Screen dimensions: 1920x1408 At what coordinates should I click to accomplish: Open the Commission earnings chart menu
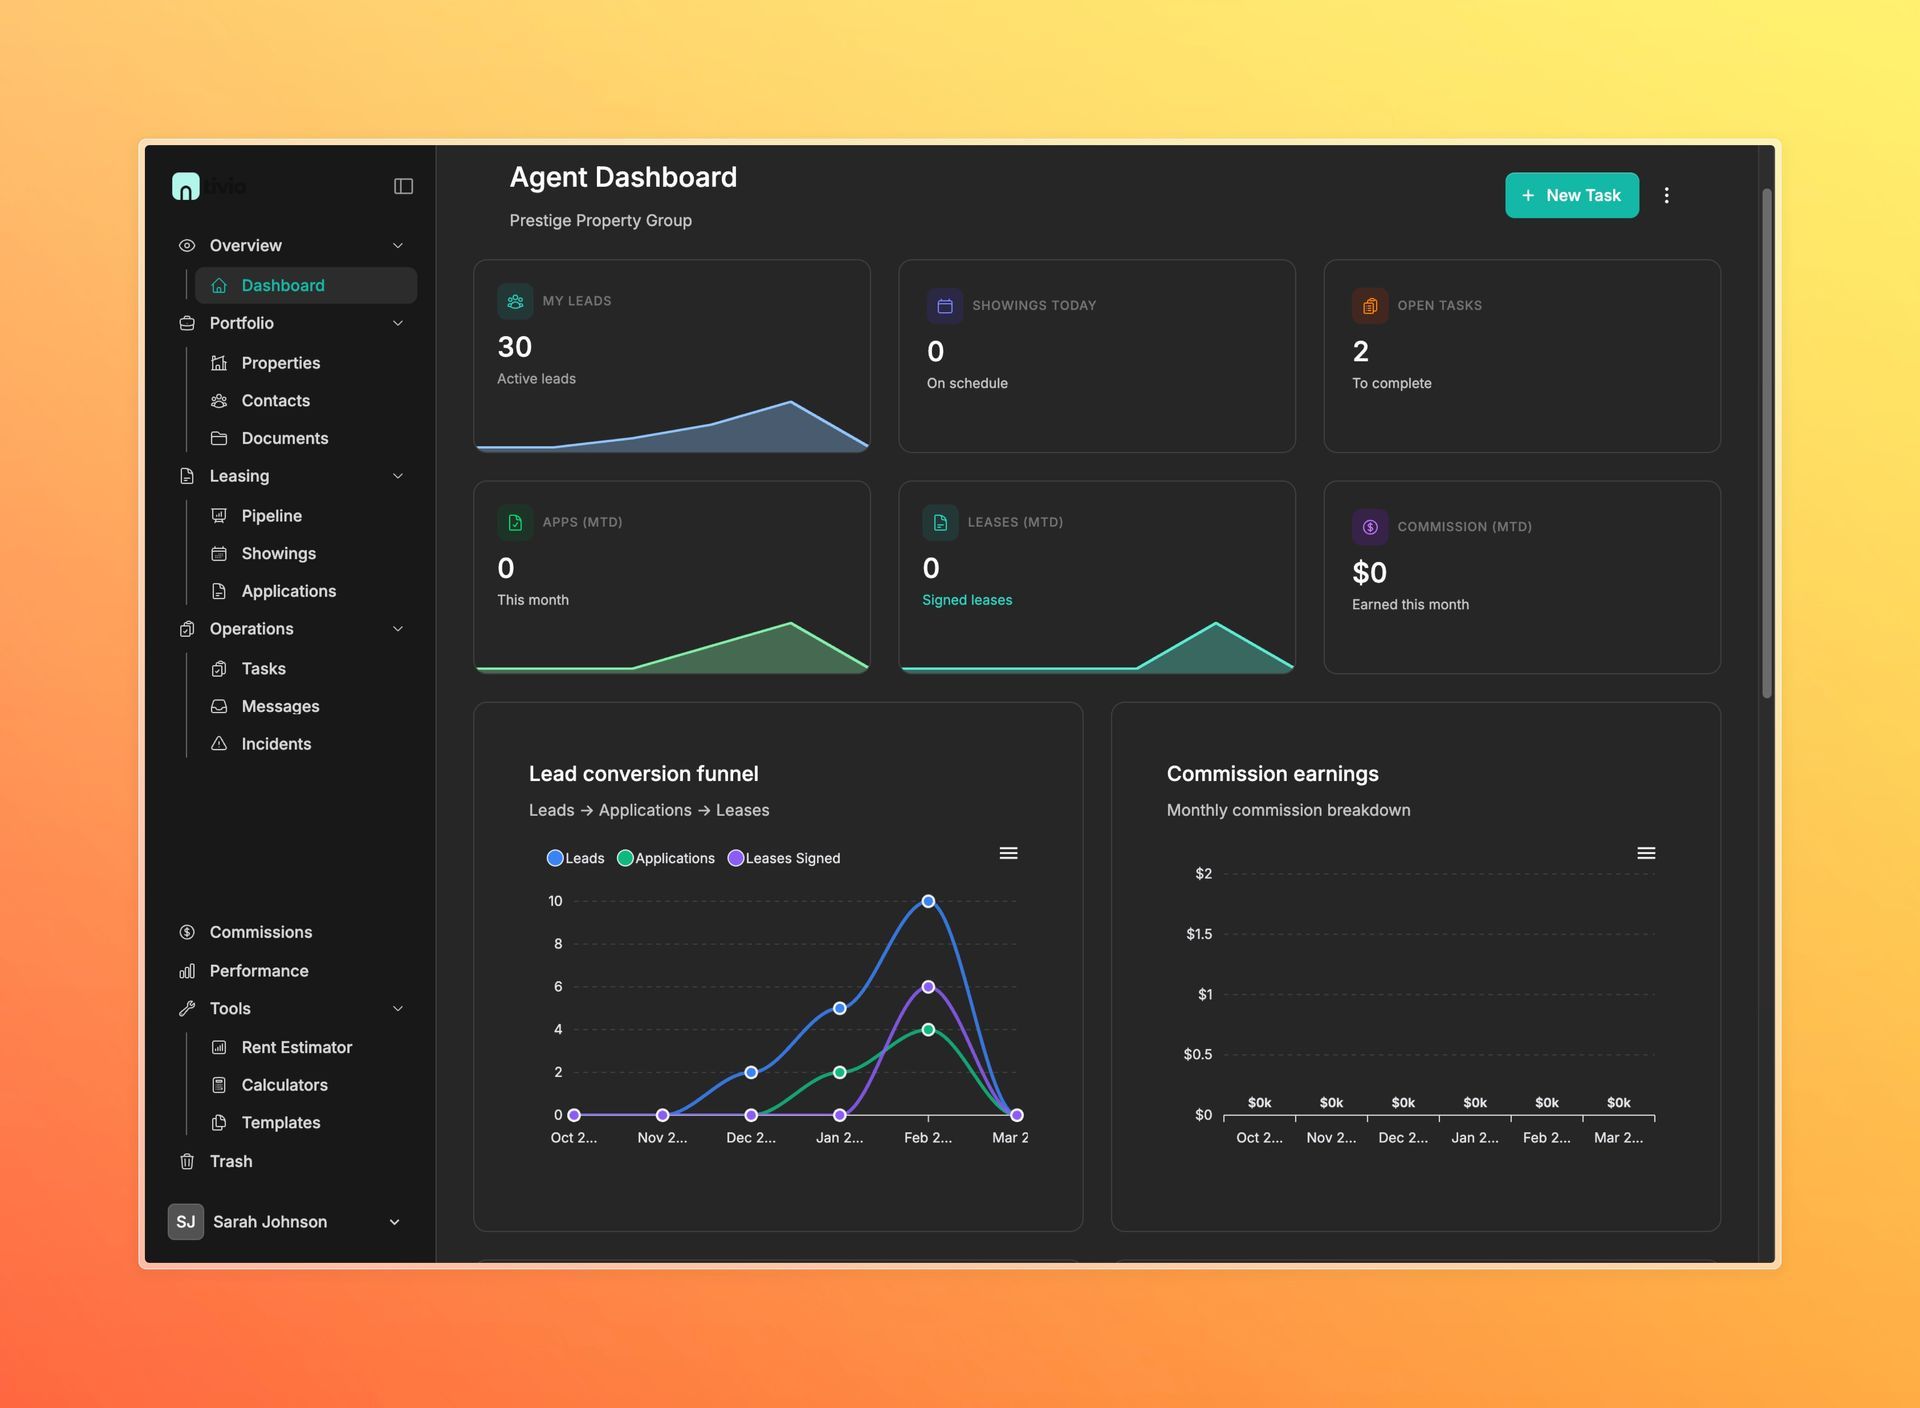point(1646,853)
